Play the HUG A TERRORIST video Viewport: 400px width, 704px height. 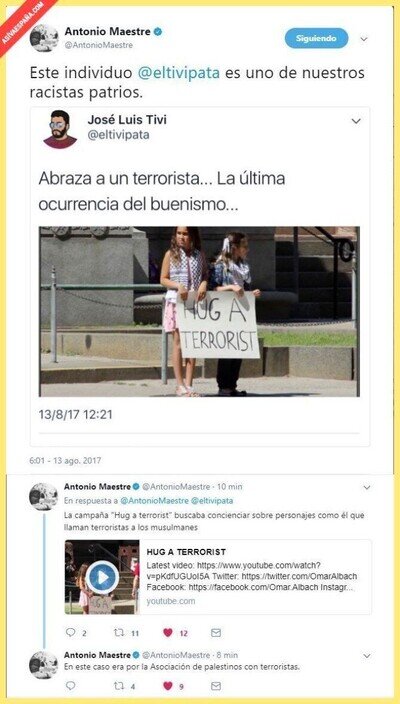point(102,577)
